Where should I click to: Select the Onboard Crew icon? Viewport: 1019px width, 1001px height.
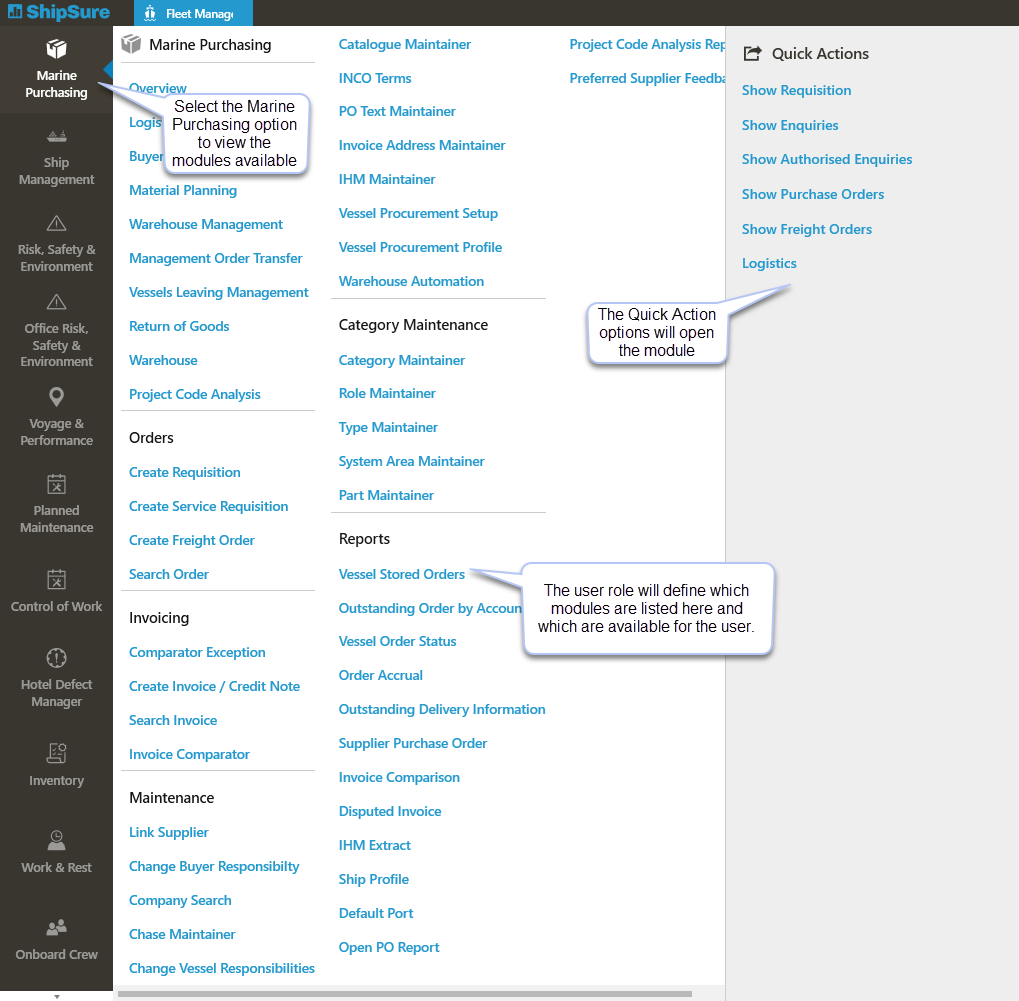click(x=56, y=927)
